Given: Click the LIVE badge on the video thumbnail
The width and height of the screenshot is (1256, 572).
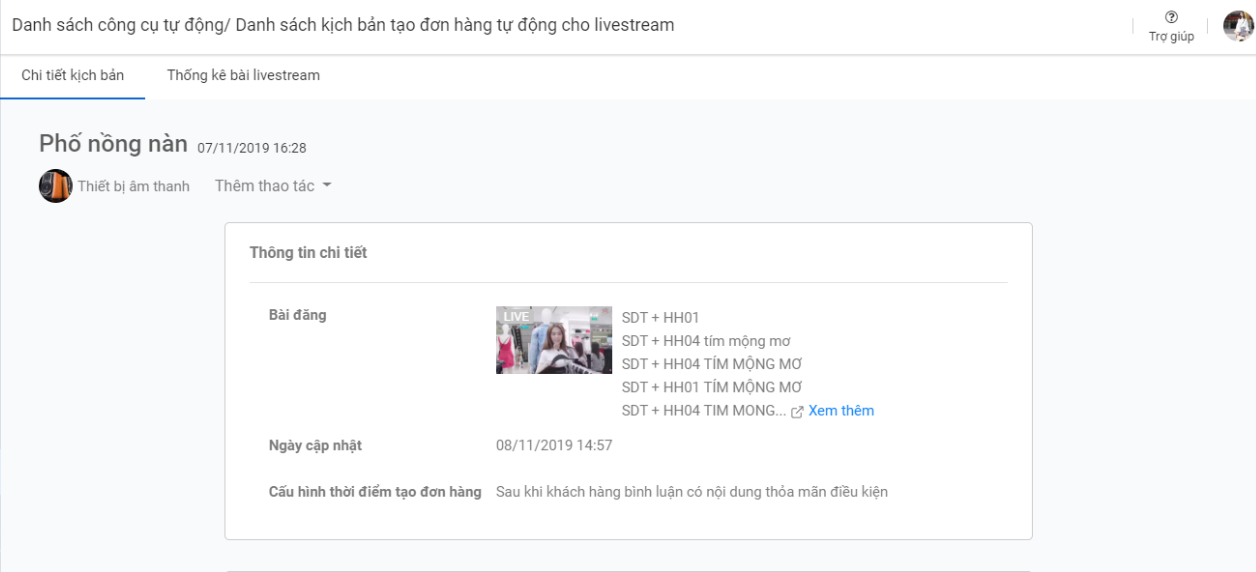Looking at the screenshot, I should tap(516, 316).
